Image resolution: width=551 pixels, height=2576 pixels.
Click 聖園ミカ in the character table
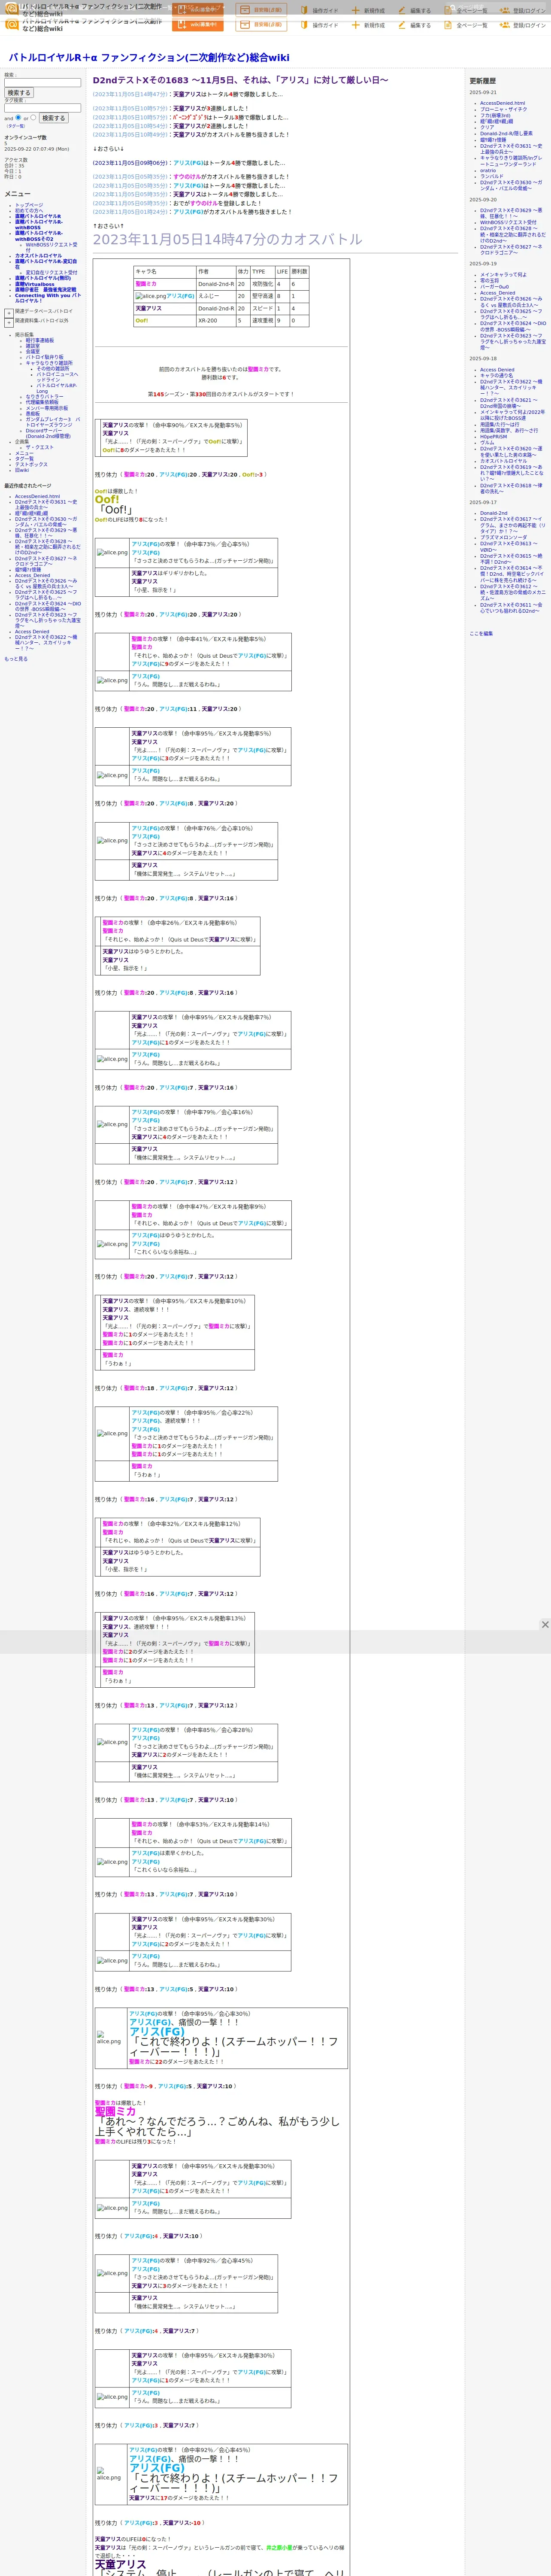pos(146,284)
